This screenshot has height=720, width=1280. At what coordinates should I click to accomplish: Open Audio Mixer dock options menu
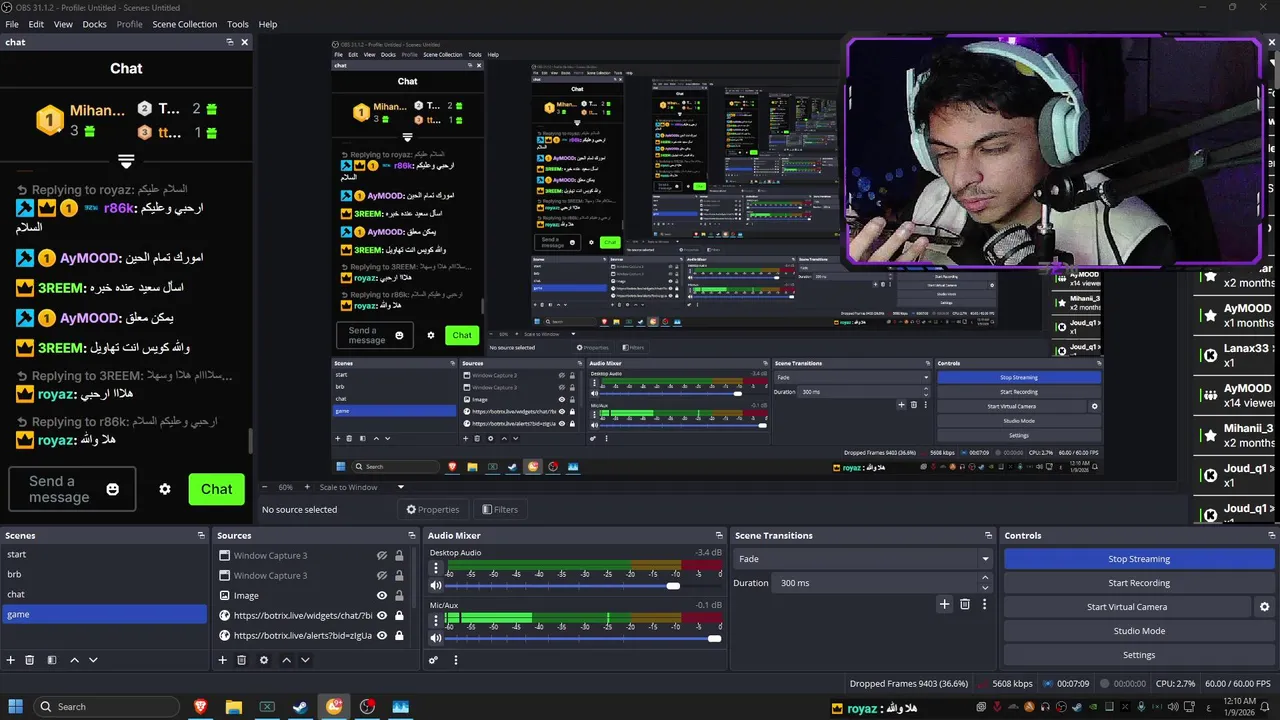(x=456, y=660)
